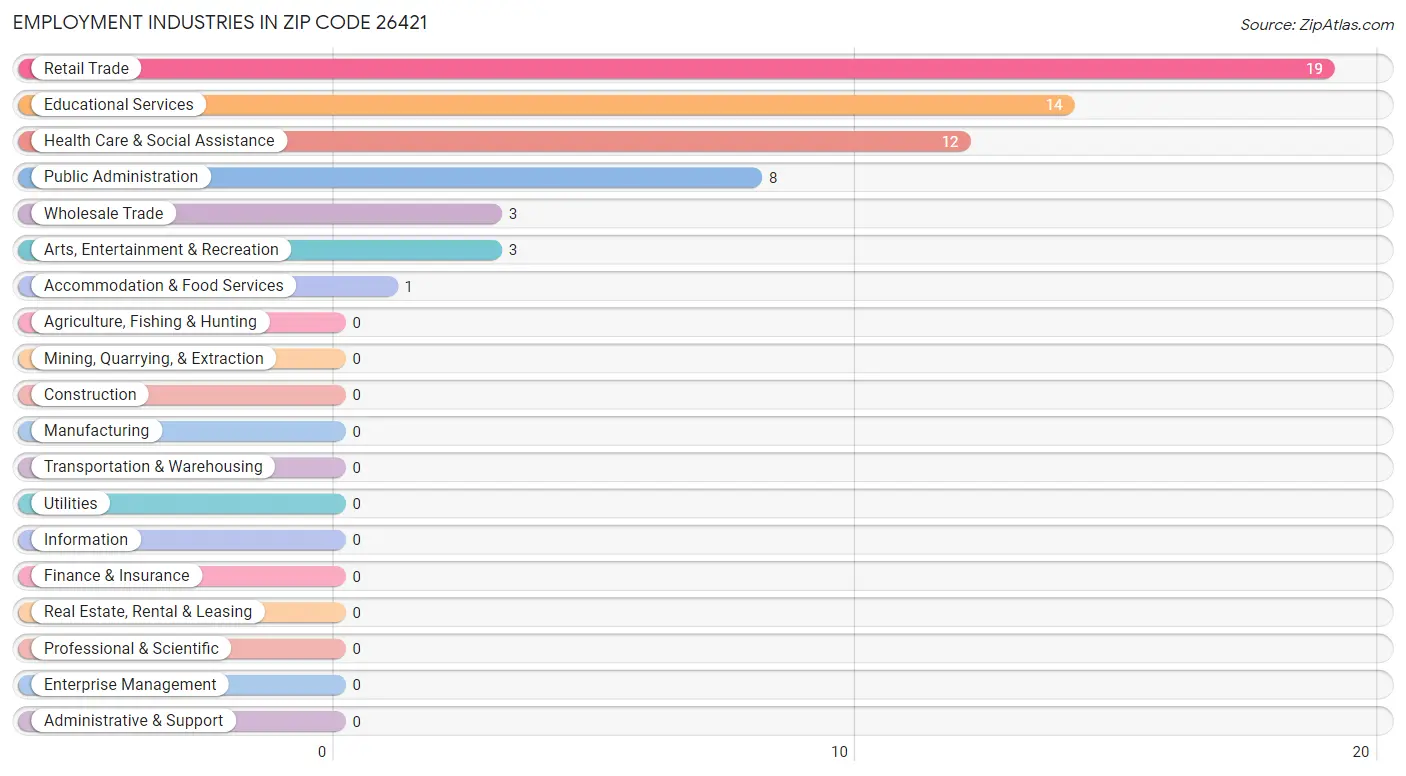The width and height of the screenshot is (1406, 776).
Task: Select the Construction label
Action: (x=90, y=394)
